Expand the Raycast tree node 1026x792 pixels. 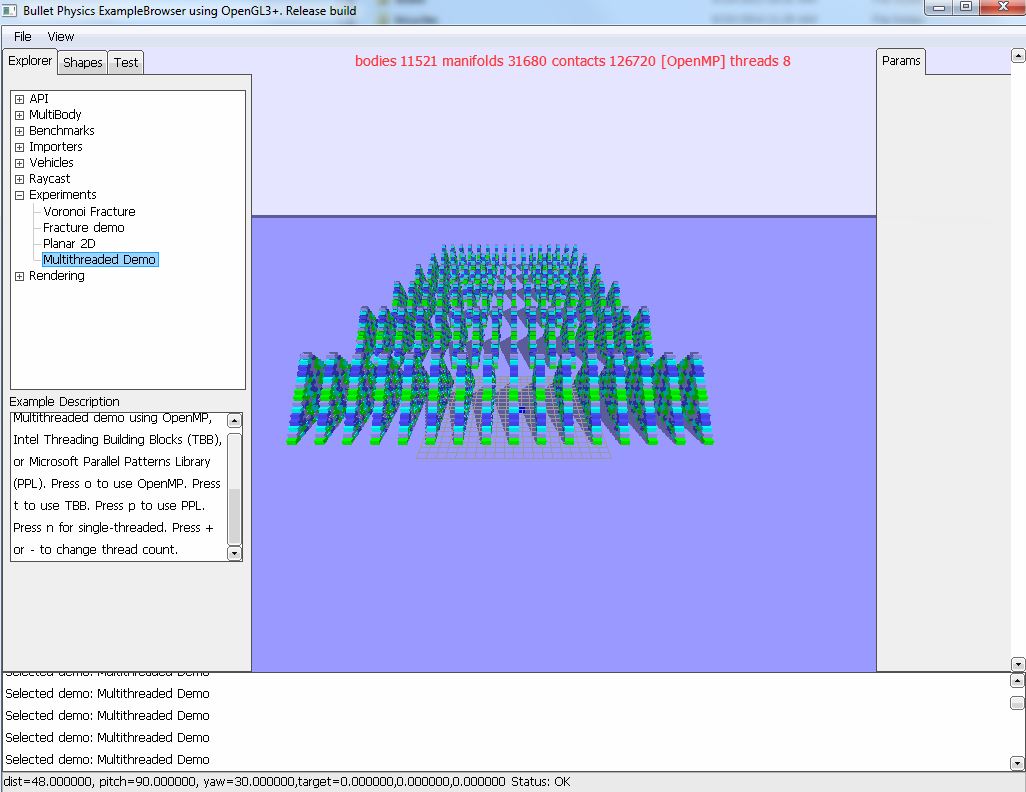click(x=20, y=179)
